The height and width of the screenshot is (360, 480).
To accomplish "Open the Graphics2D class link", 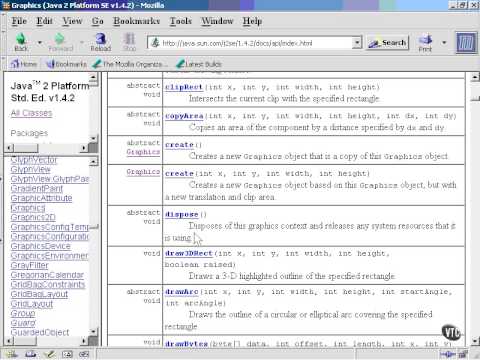I will pyautogui.click(x=33, y=217).
